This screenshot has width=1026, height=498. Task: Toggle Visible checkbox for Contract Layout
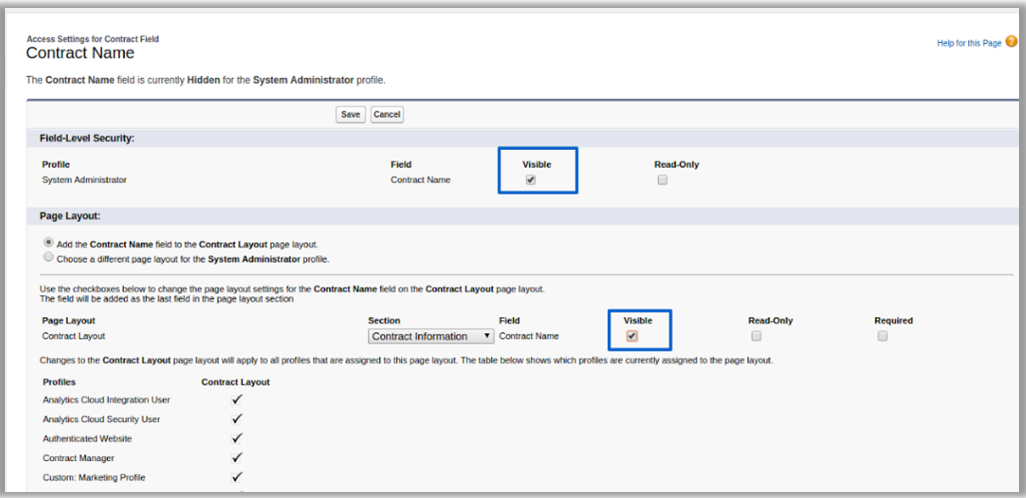tap(632, 336)
